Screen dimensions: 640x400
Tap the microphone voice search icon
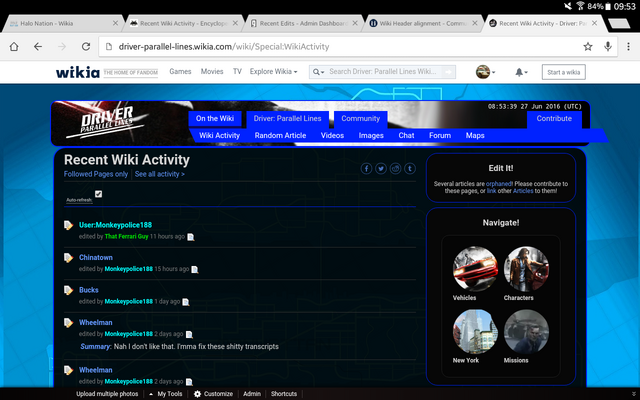[608, 47]
